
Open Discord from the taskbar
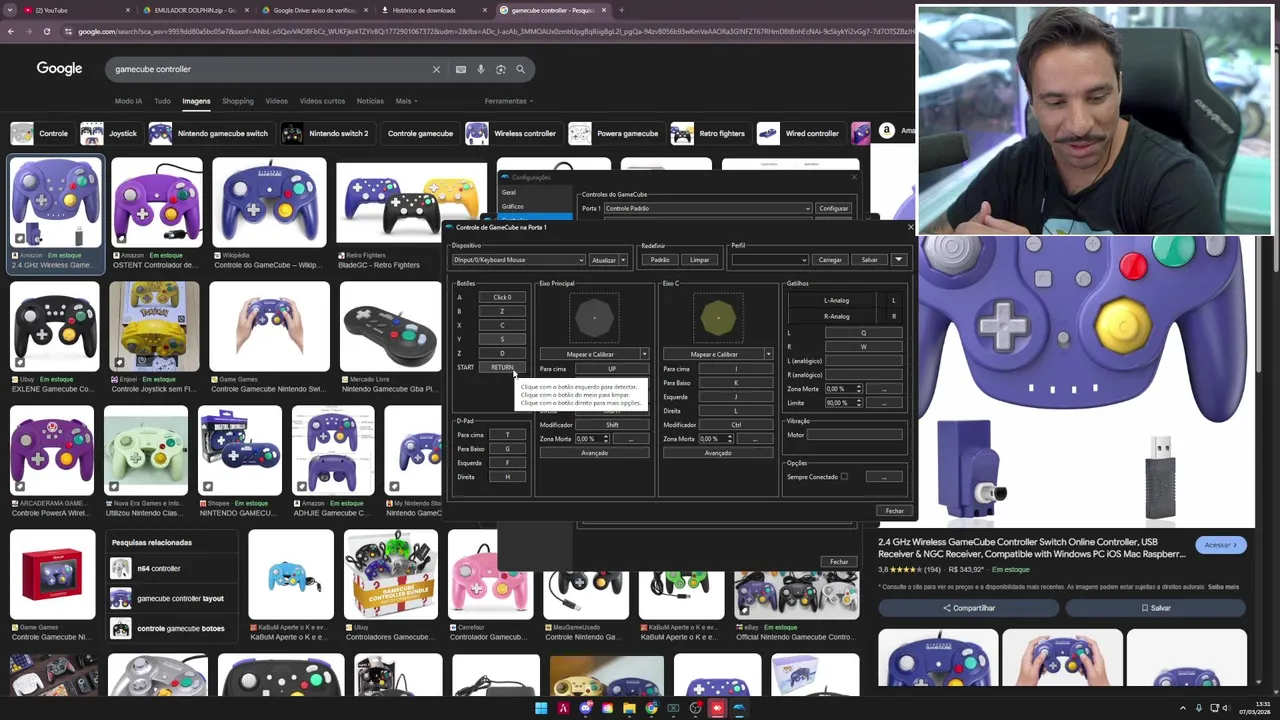click(585, 708)
